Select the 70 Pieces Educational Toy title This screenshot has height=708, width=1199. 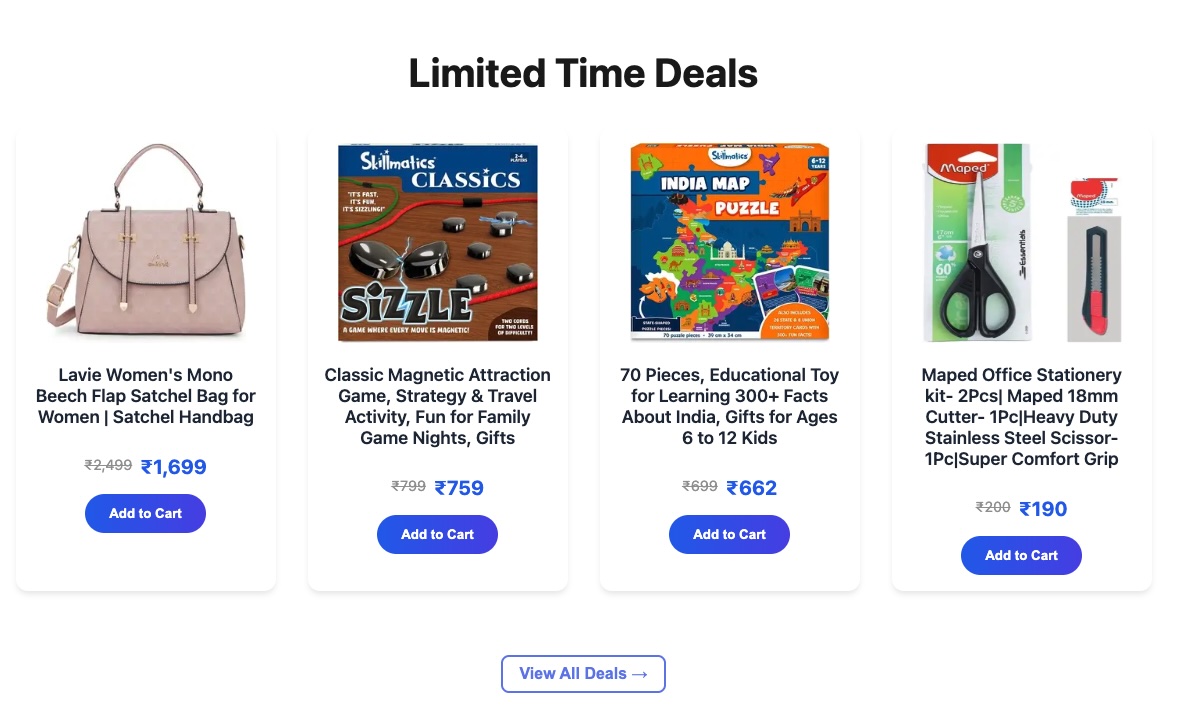coord(730,406)
